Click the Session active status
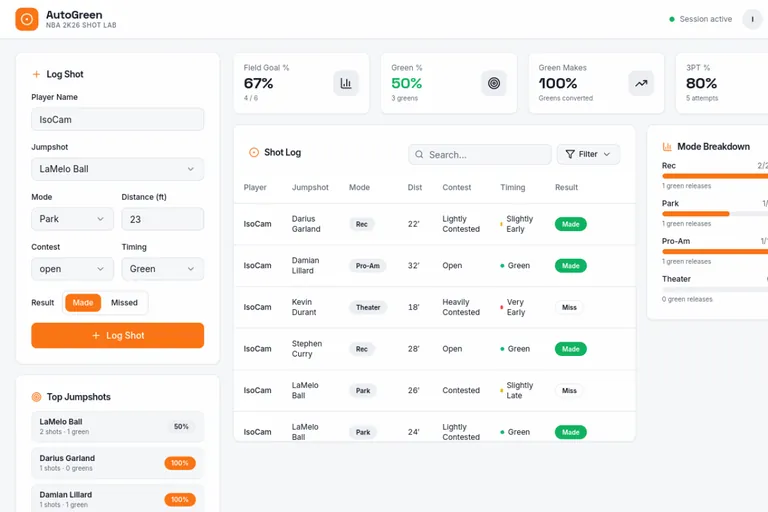Screen dimensions: 768x512 click(700, 19)
